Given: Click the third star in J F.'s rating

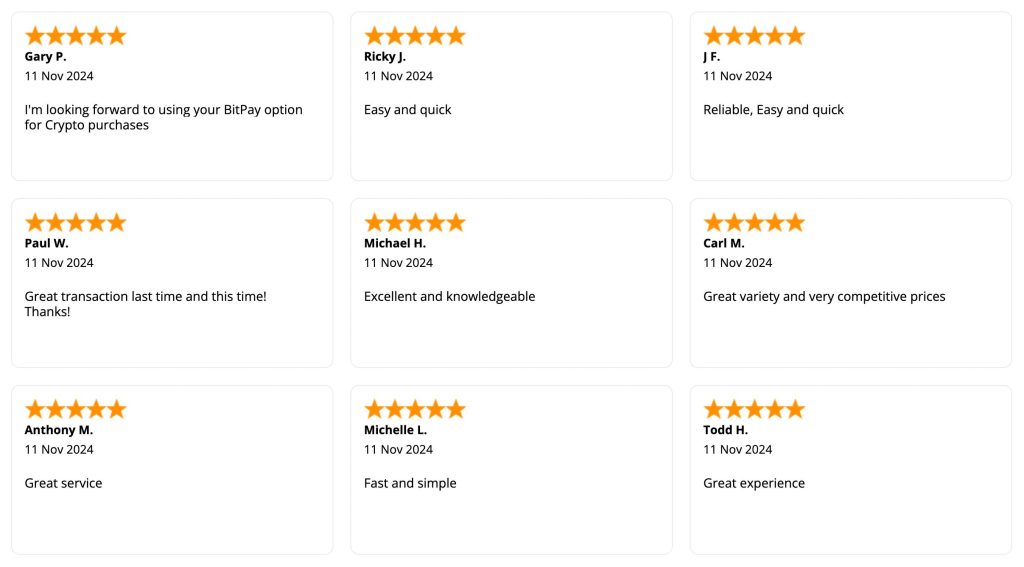Looking at the screenshot, I should 754,36.
